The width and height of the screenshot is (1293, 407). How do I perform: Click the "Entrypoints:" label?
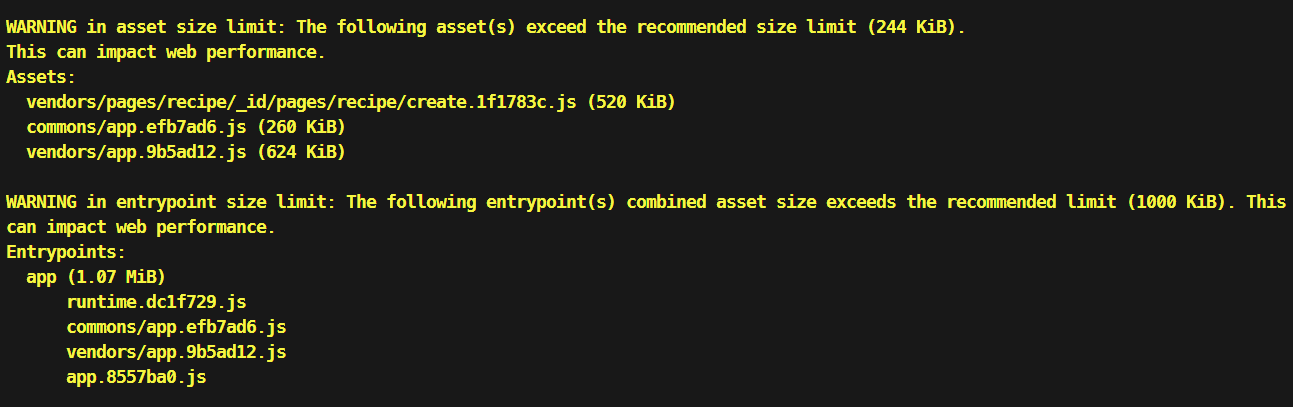[66, 252]
